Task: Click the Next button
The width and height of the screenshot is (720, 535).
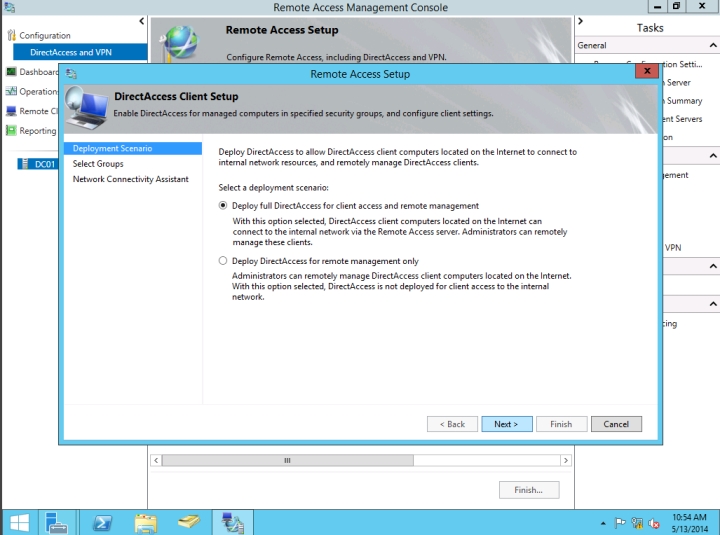Action: click(x=506, y=424)
